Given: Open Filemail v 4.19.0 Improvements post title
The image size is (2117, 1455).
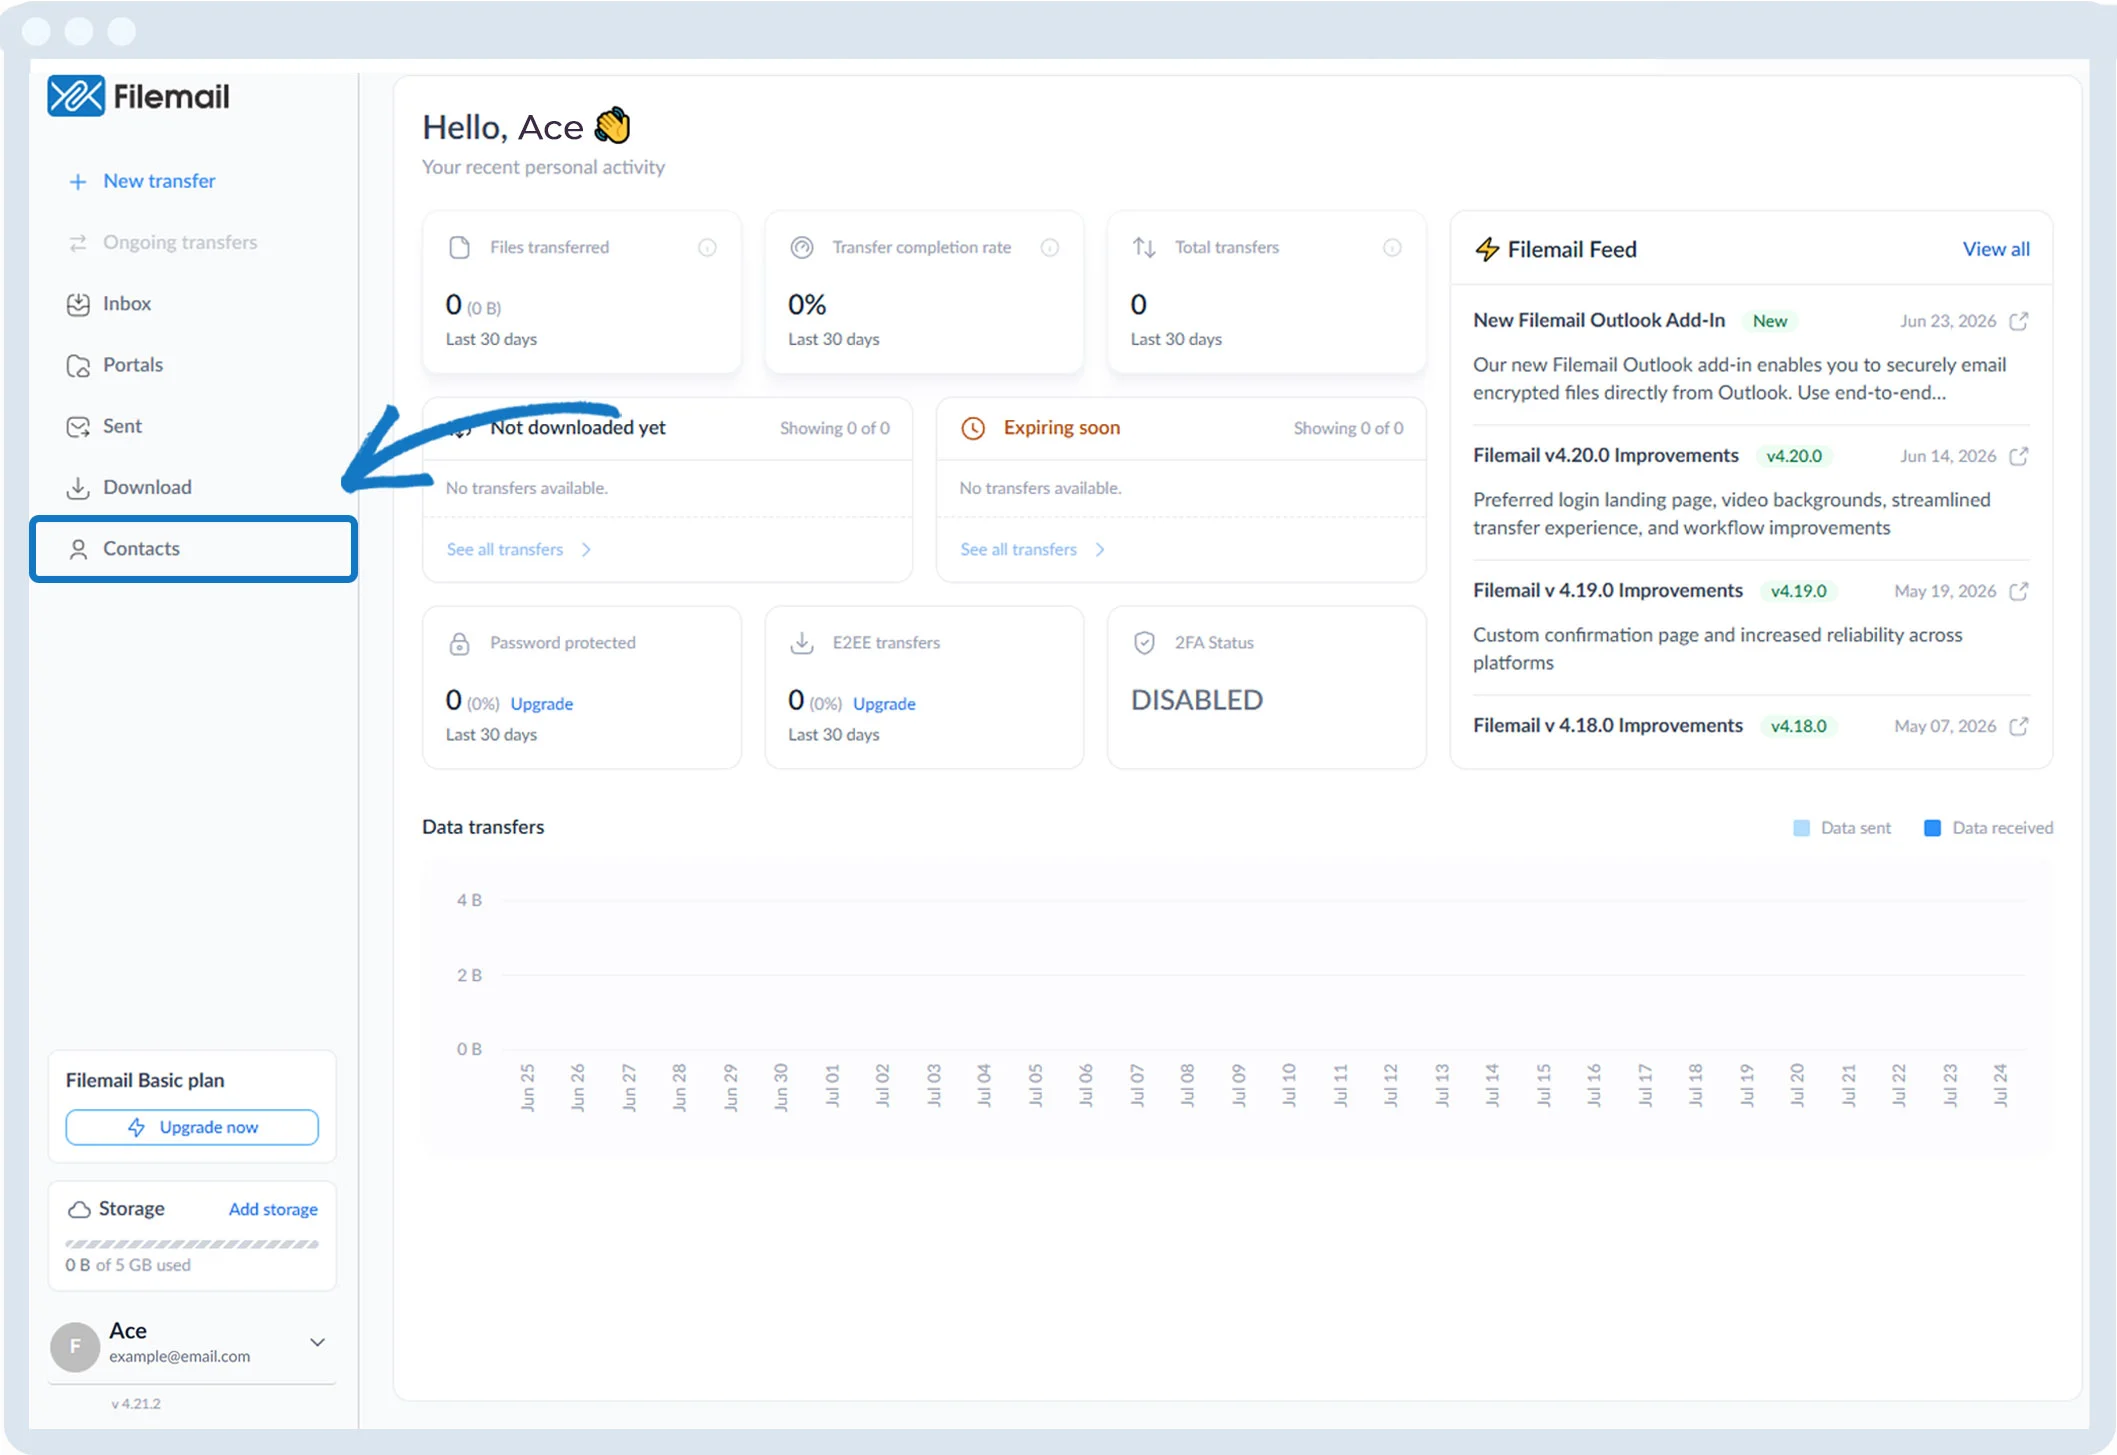Looking at the screenshot, I should [1608, 590].
